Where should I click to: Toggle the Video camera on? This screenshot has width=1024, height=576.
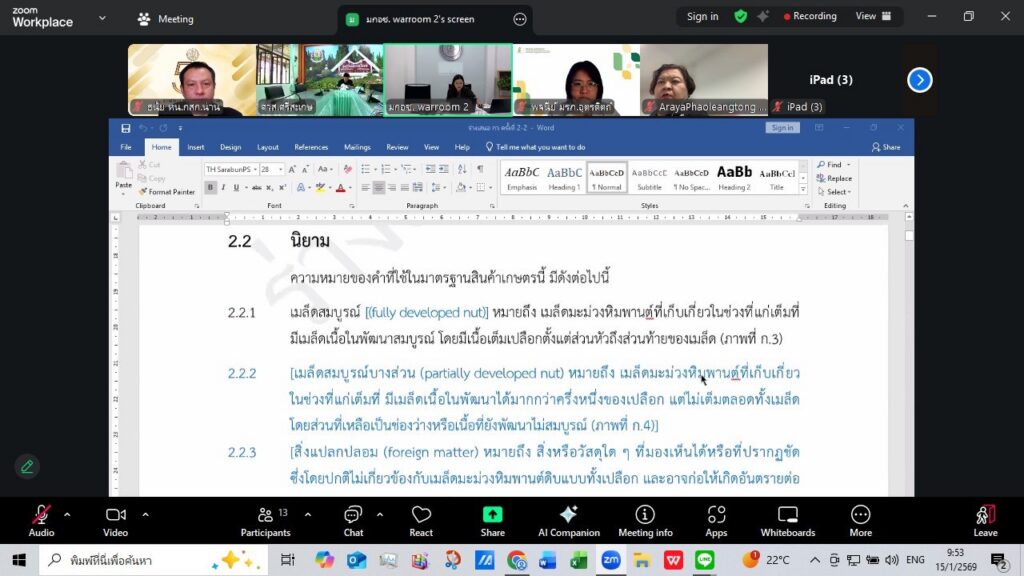pyautogui.click(x=116, y=520)
